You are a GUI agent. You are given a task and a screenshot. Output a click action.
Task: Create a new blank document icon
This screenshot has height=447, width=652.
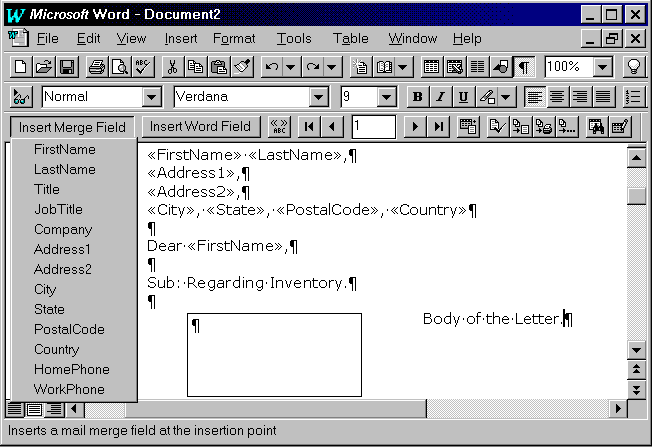coord(20,67)
